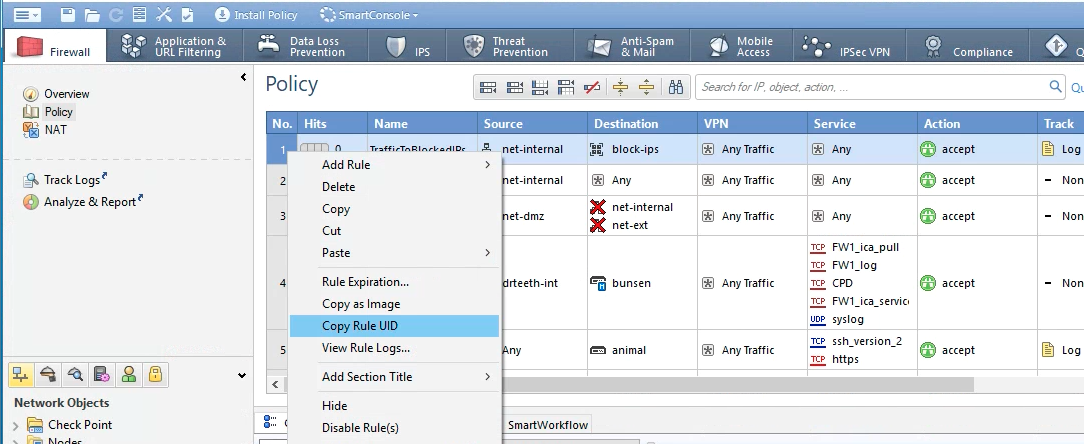Open the main application menu button
This screenshot has height=444, width=1084.
pos(27,15)
